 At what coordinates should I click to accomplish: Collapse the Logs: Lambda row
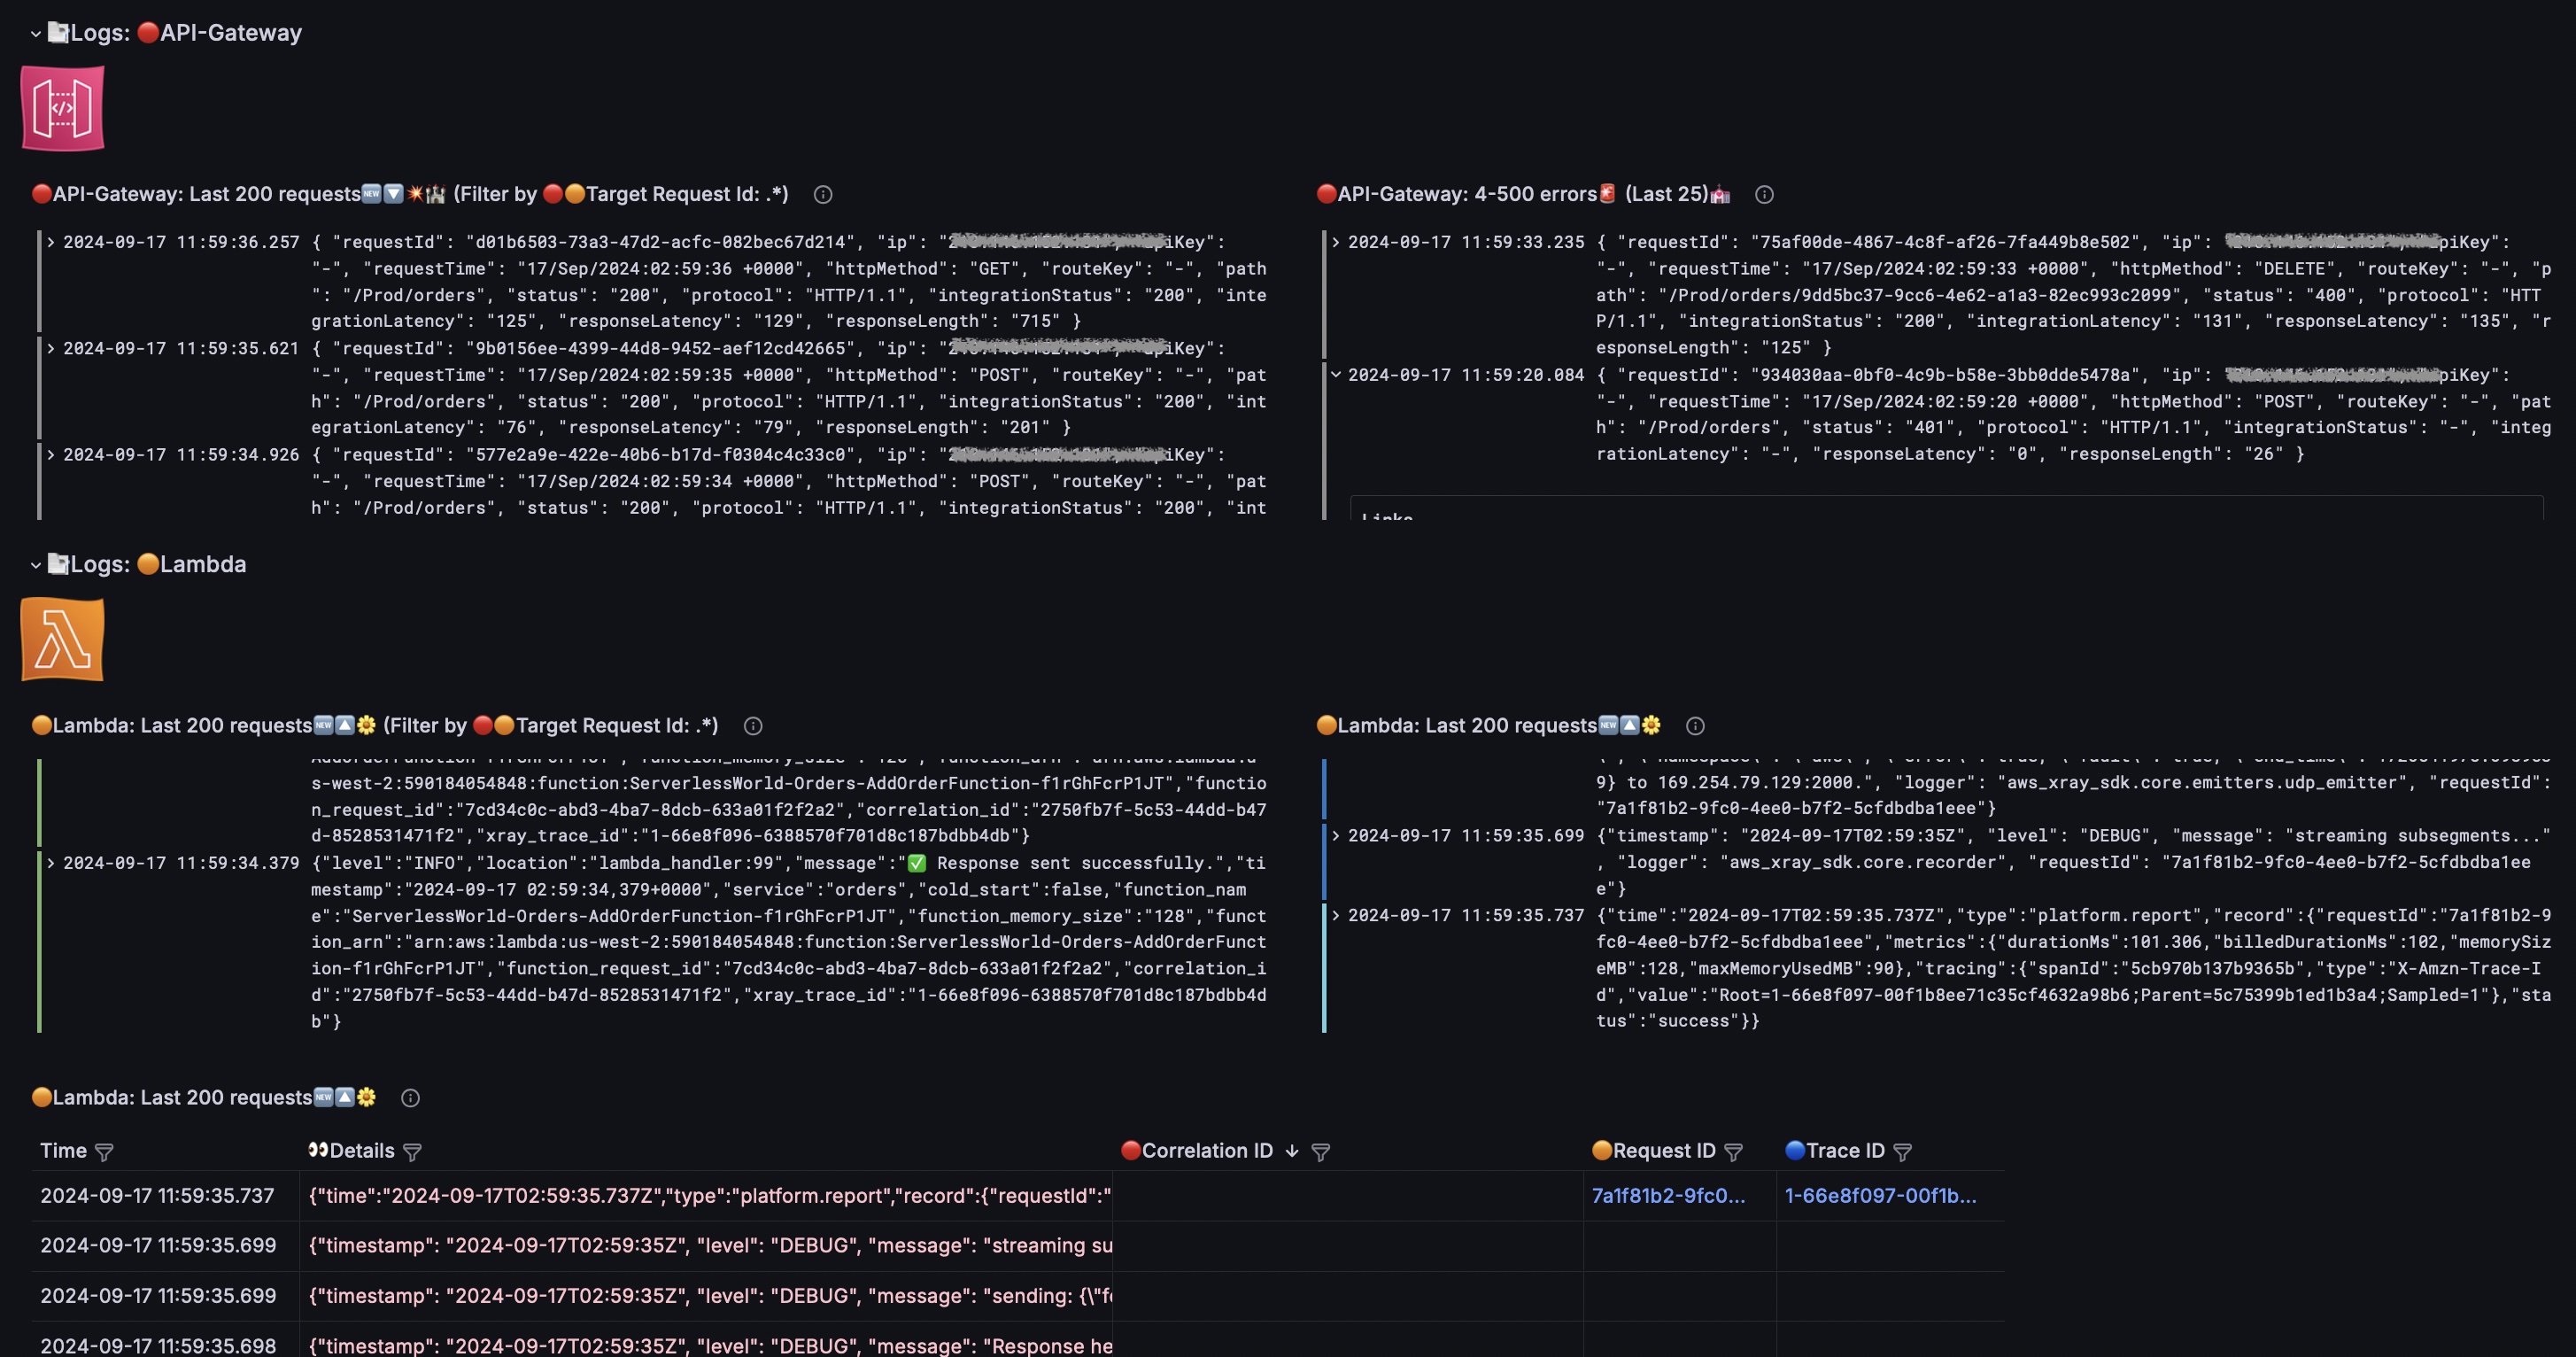pos(35,565)
